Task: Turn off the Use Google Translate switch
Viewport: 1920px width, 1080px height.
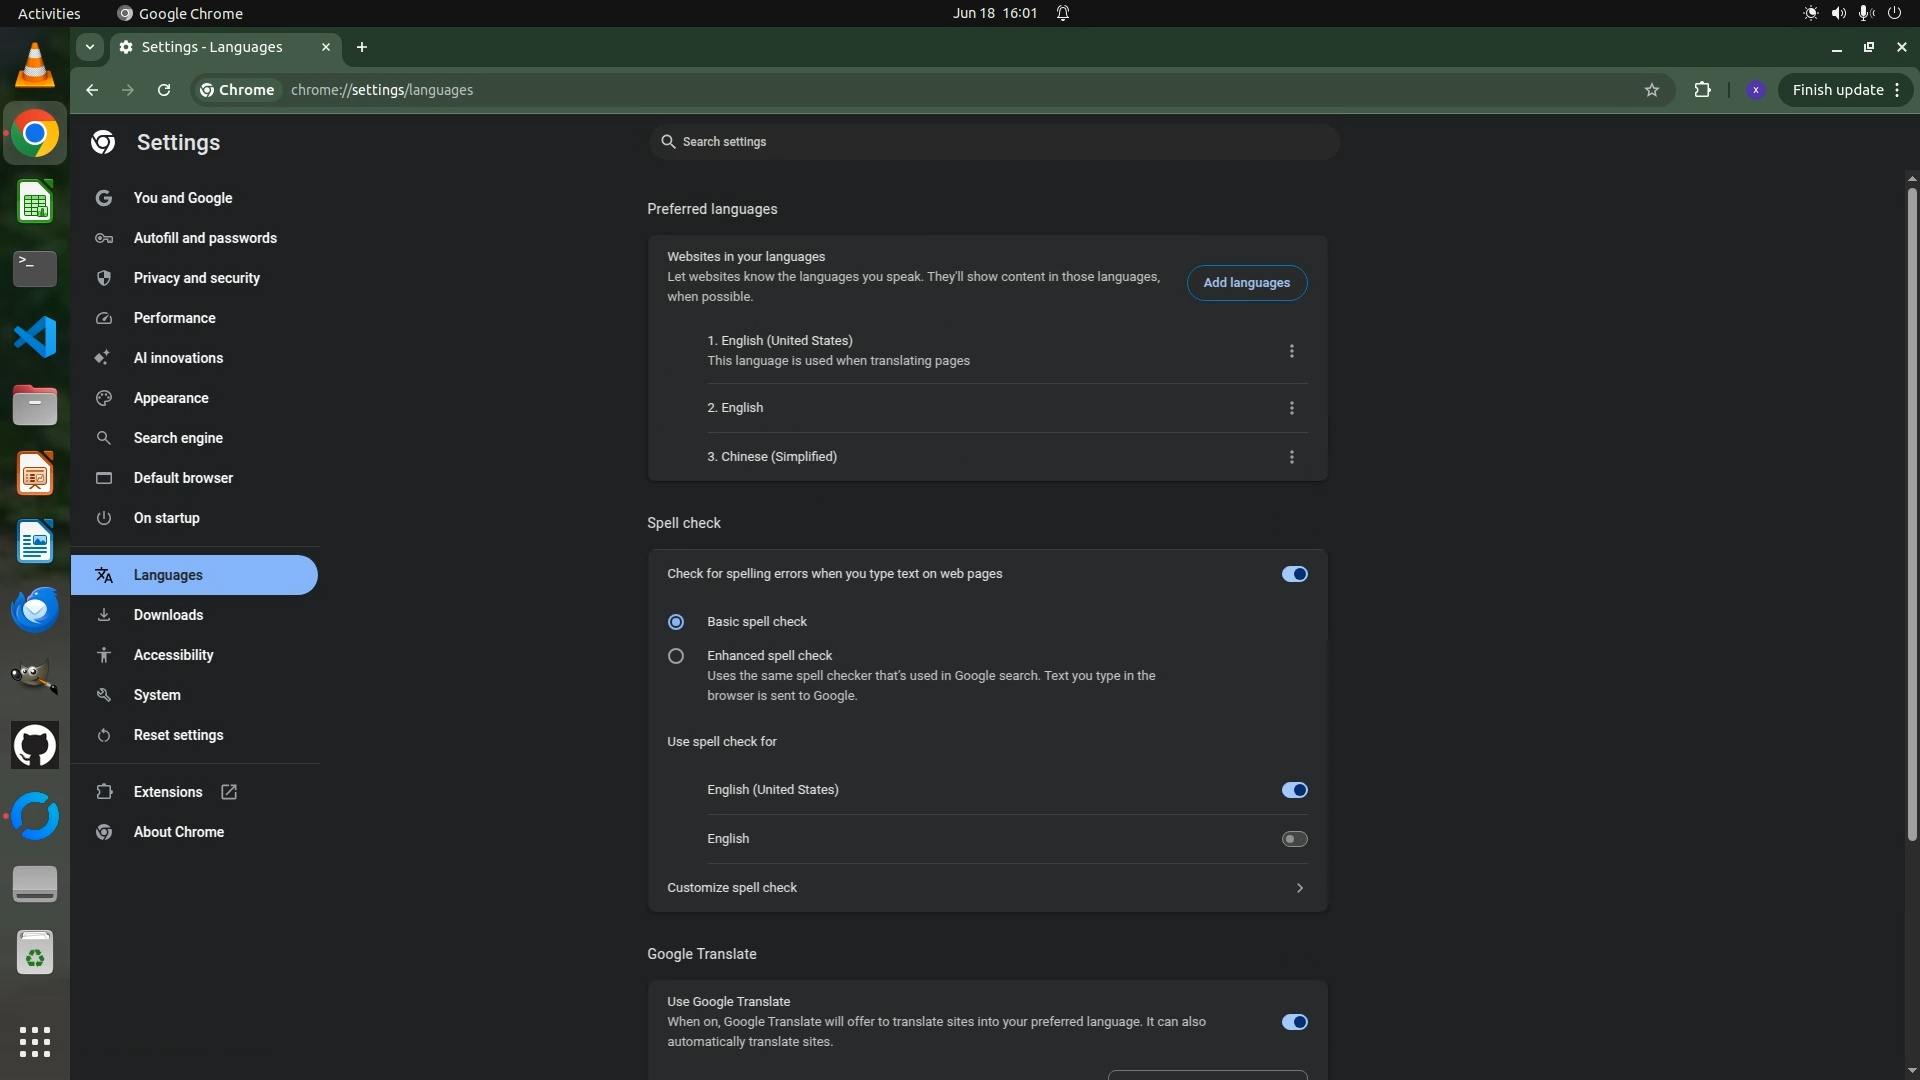Action: tap(1294, 1022)
